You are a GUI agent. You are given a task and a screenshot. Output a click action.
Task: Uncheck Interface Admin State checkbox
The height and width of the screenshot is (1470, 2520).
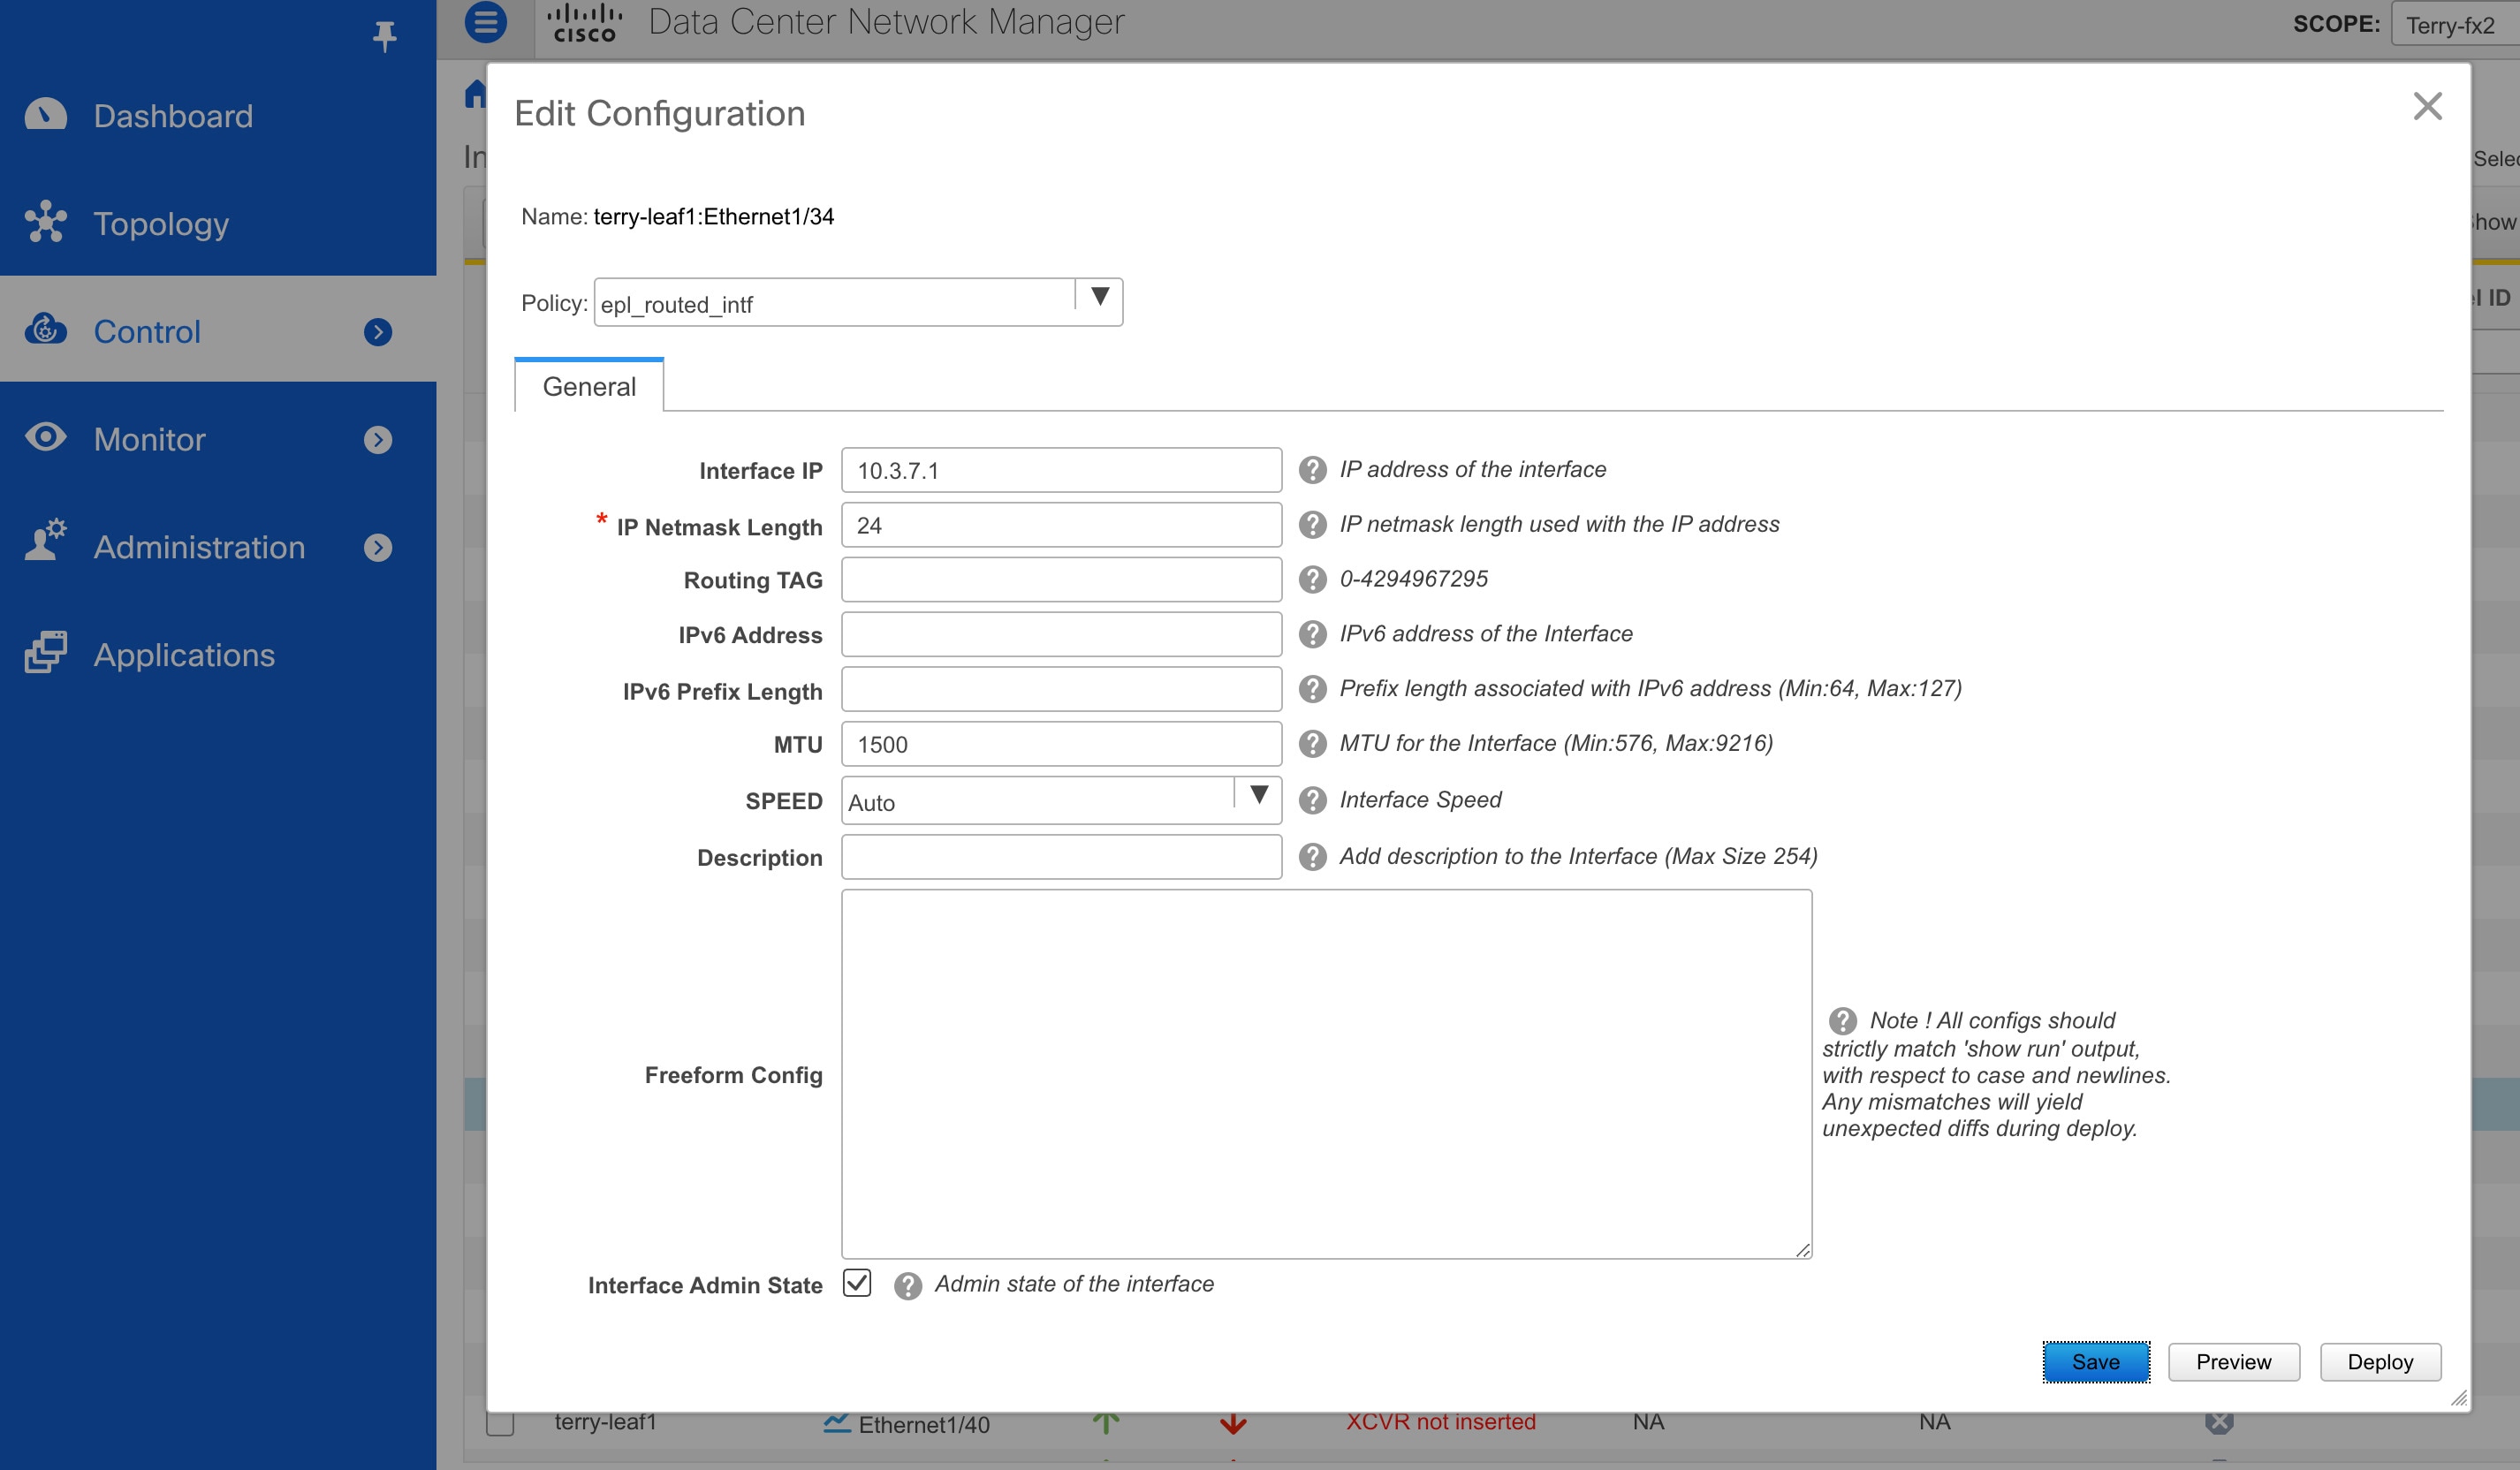[x=857, y=1283]
